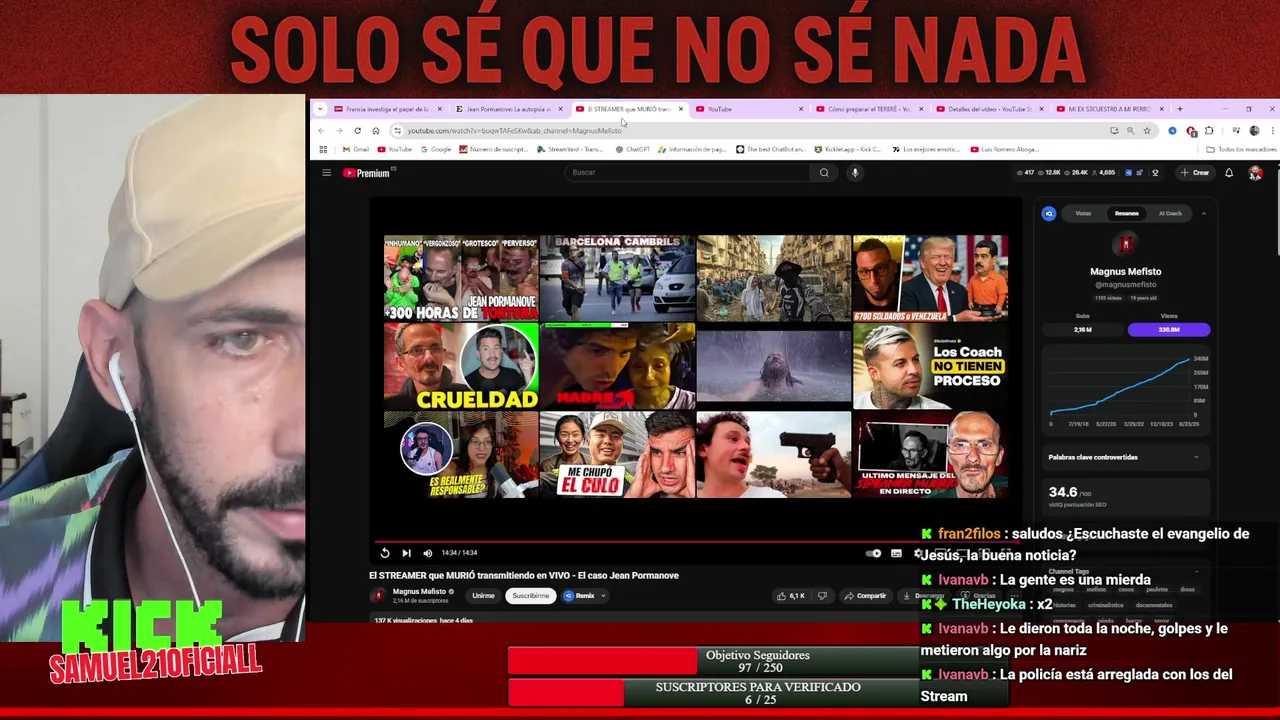1280x720 pixels.
Task: Switch to 'Detalles del vídeo - YouTube Studio' tab
Action: pyautogui.click(x=989, y=109)
